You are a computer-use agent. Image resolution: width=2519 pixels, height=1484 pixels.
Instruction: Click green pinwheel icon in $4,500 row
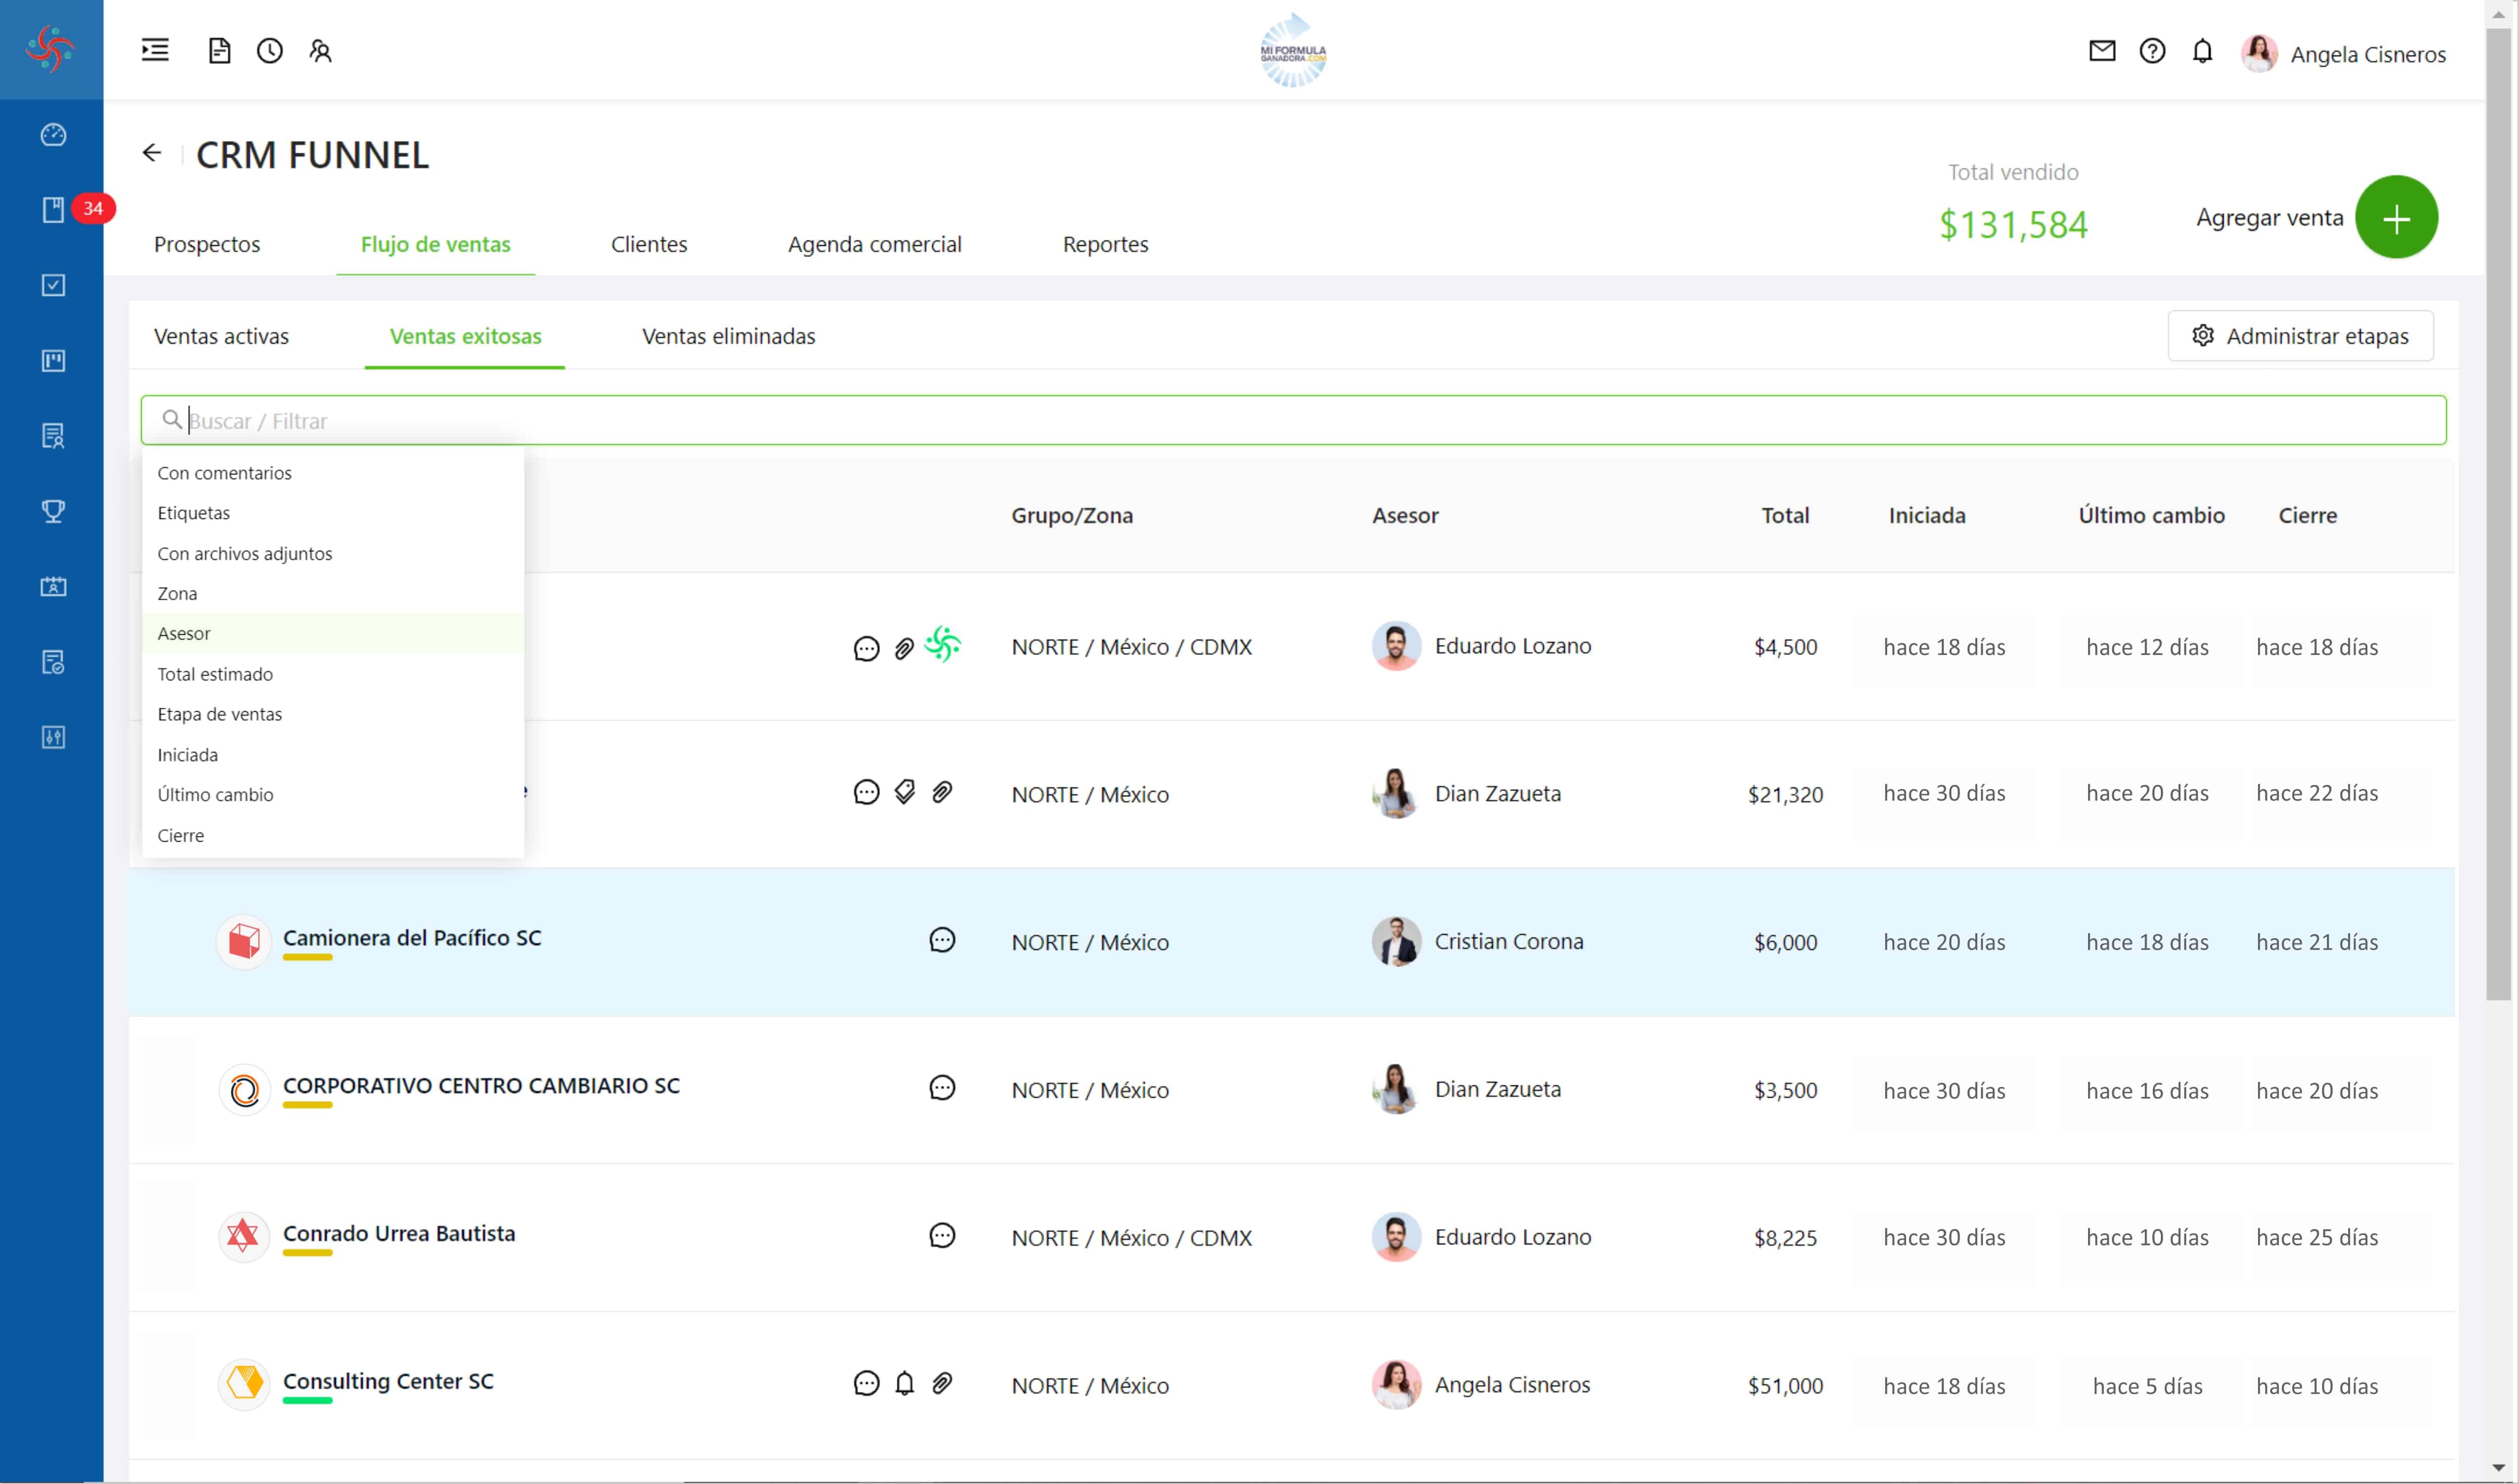click(942, 645)
